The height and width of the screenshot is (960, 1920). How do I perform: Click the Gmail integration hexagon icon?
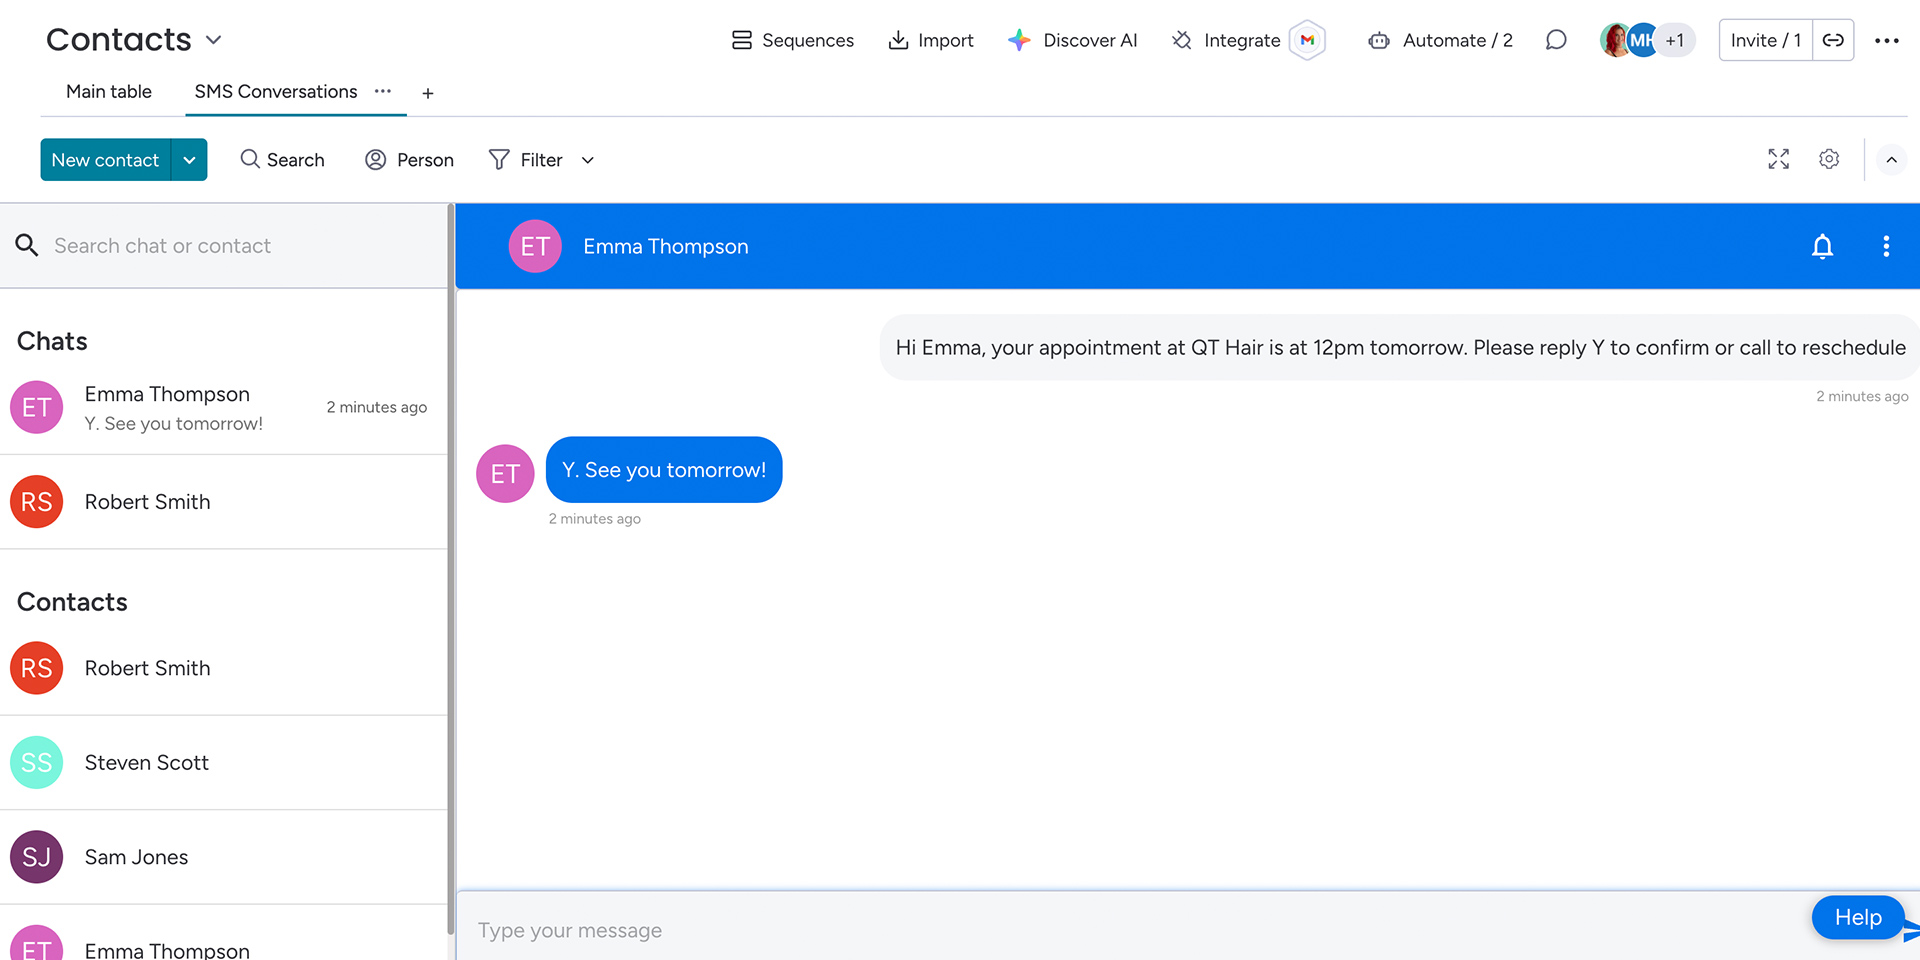pyautogui.click(x=1307, y=40)
